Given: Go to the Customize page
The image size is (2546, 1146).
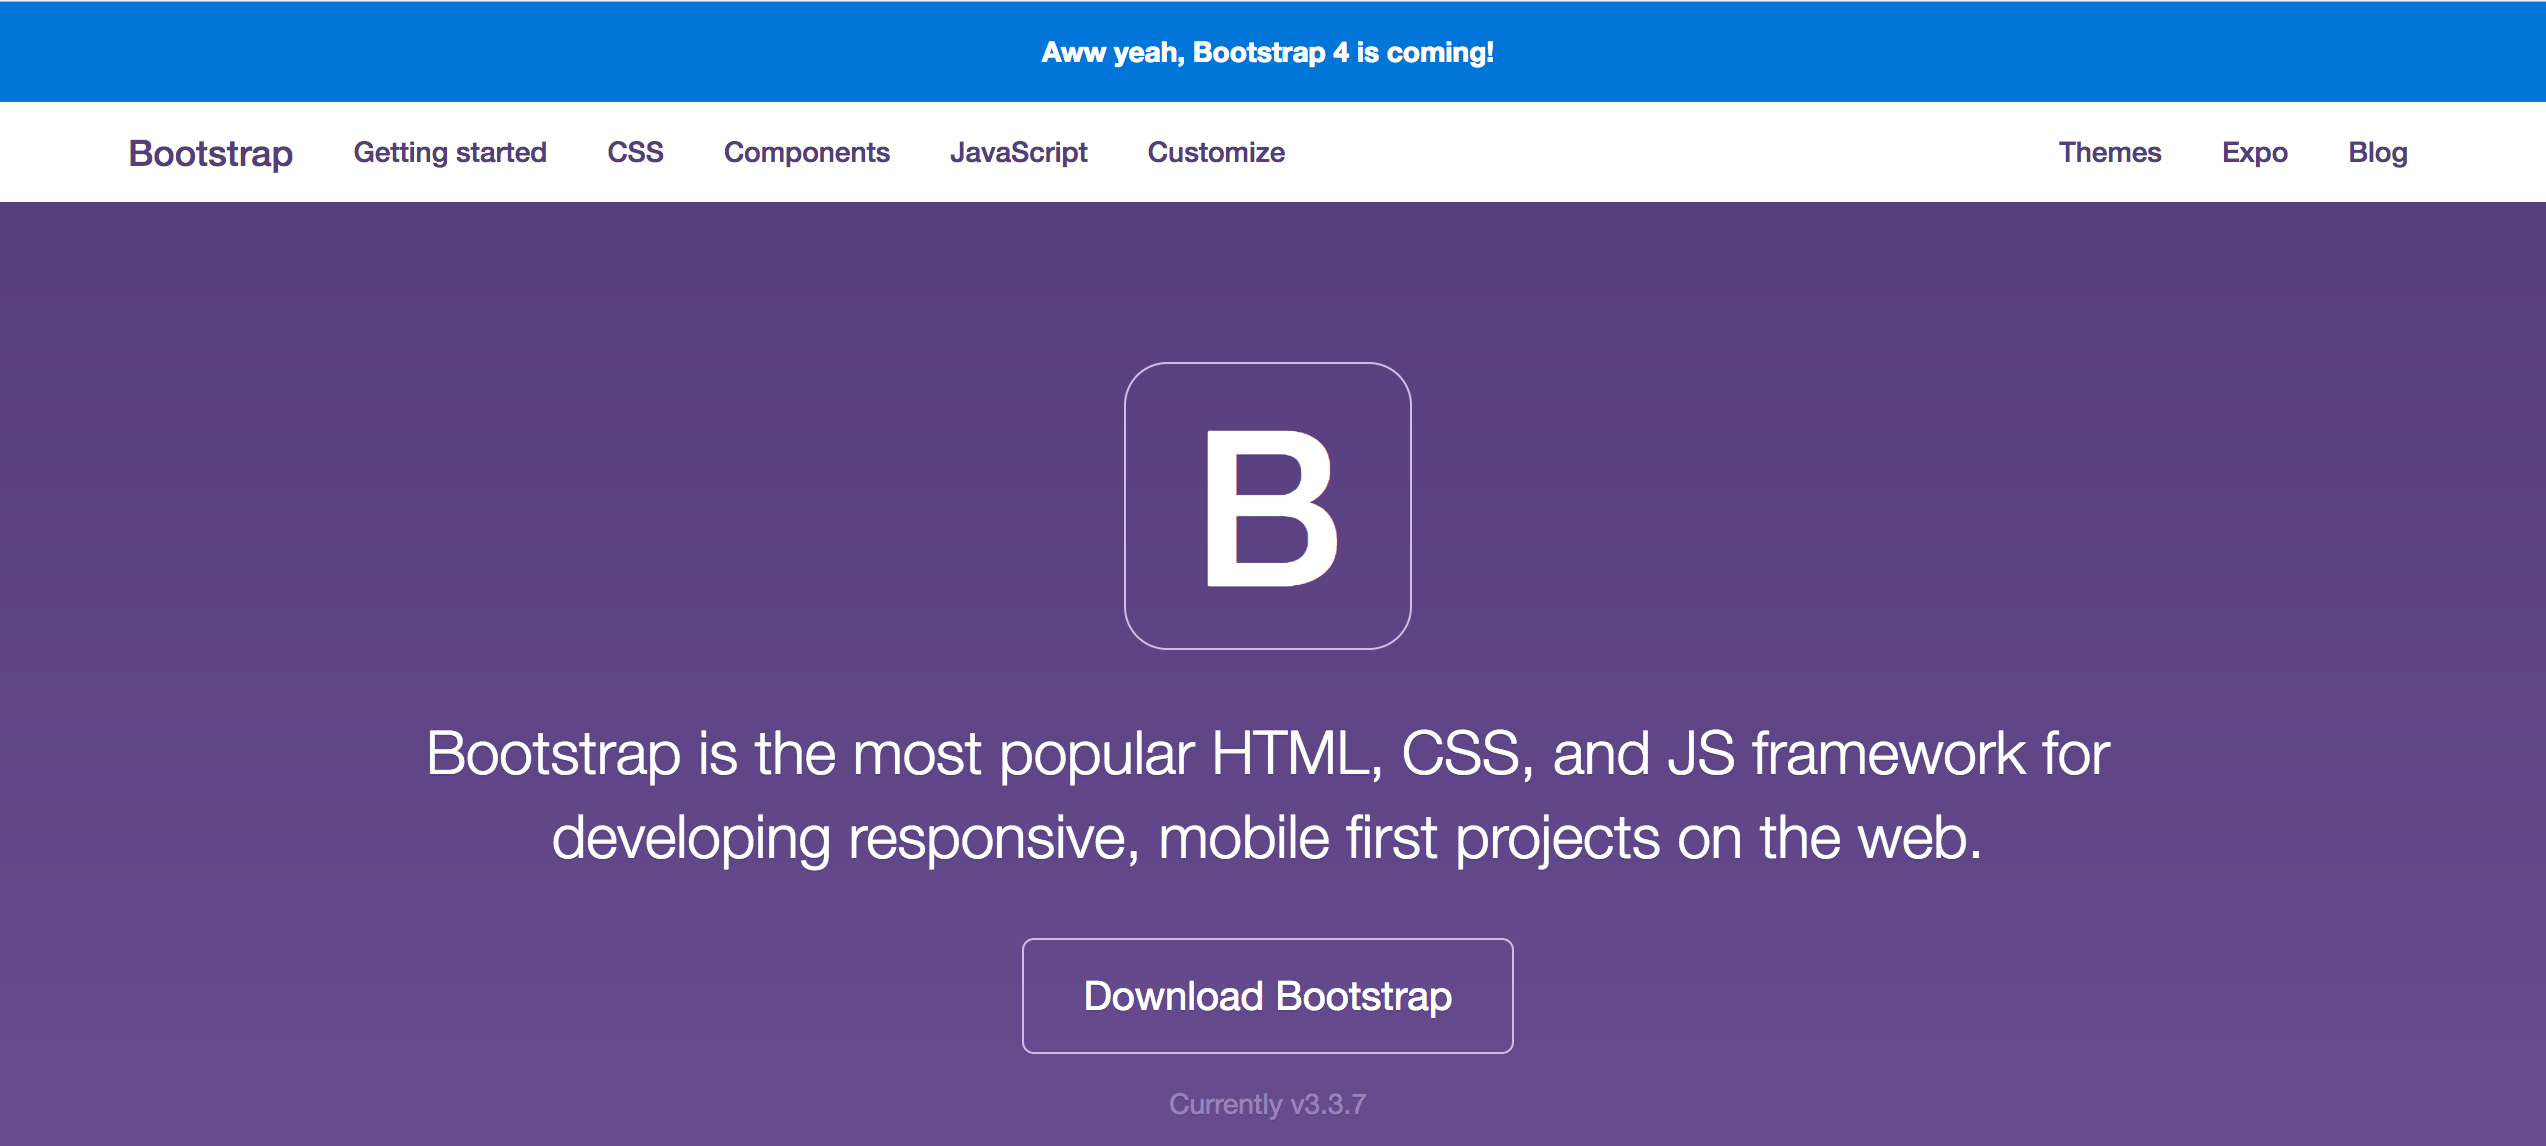Looking at the screenshot, I should pos(1216,152).
